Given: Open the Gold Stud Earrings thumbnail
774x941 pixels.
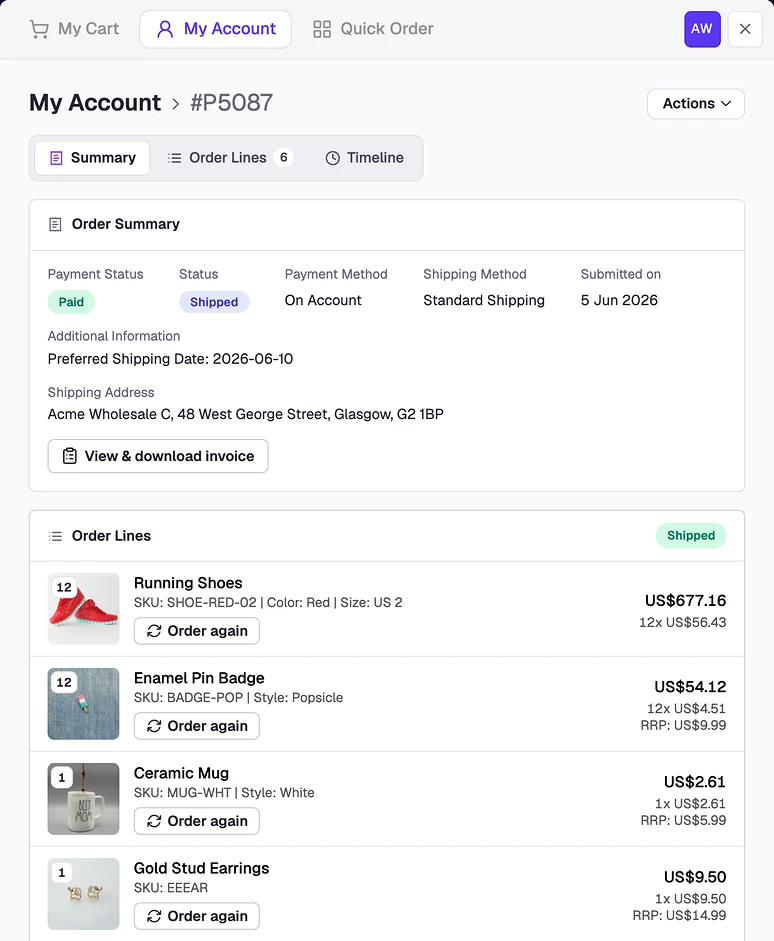Looking at the screenshot, I should click(83, 894).
